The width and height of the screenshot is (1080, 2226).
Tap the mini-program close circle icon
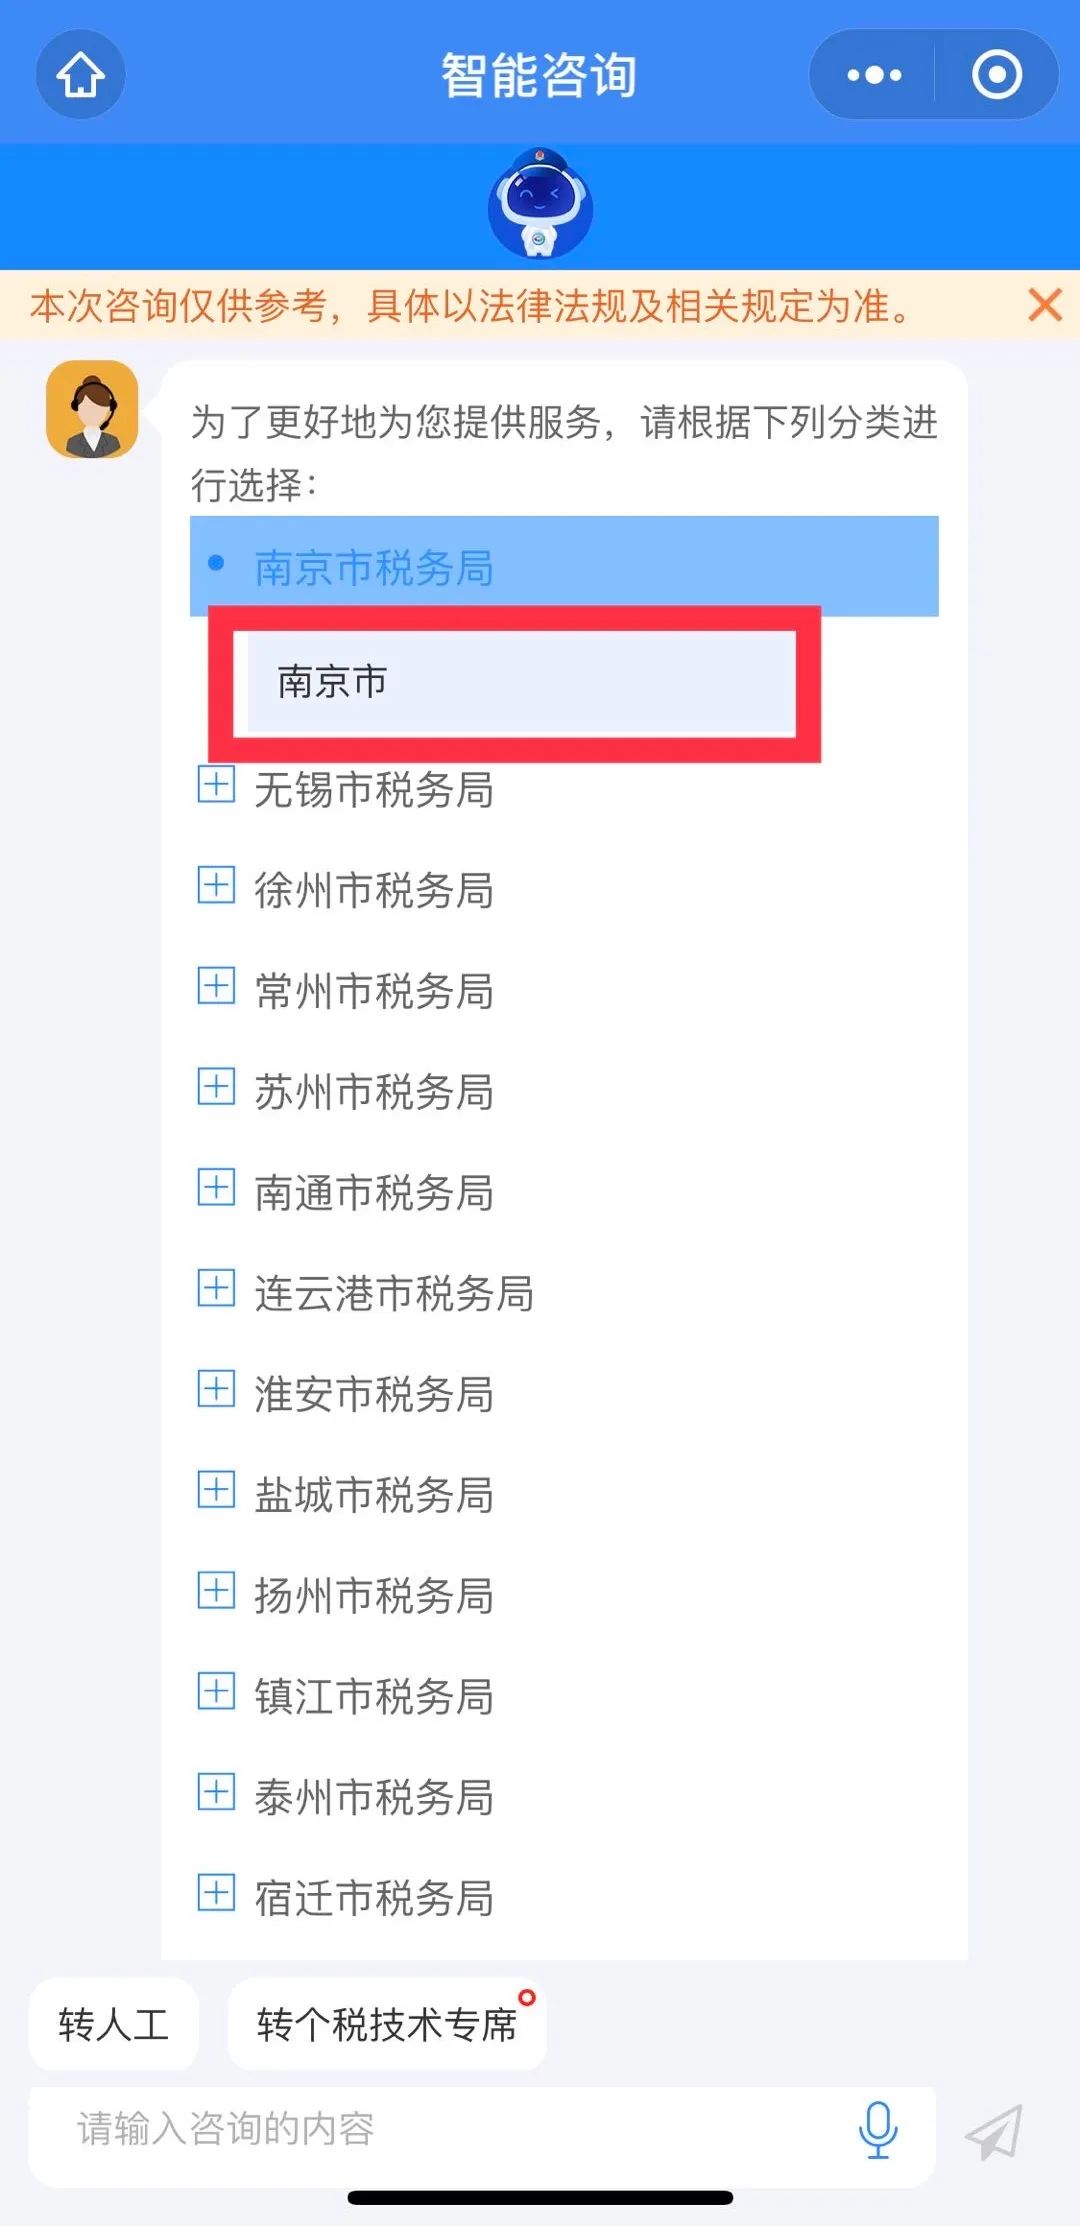pyautogui.click(x=996, y=75)
